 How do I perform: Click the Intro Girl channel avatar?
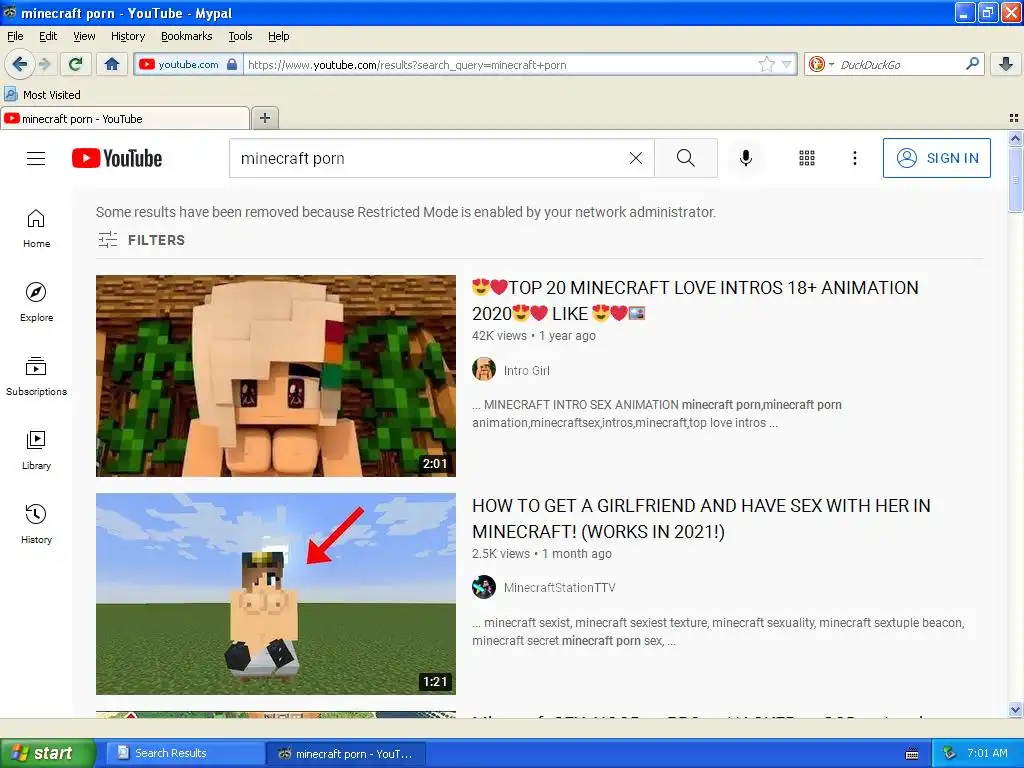[484, 370]
